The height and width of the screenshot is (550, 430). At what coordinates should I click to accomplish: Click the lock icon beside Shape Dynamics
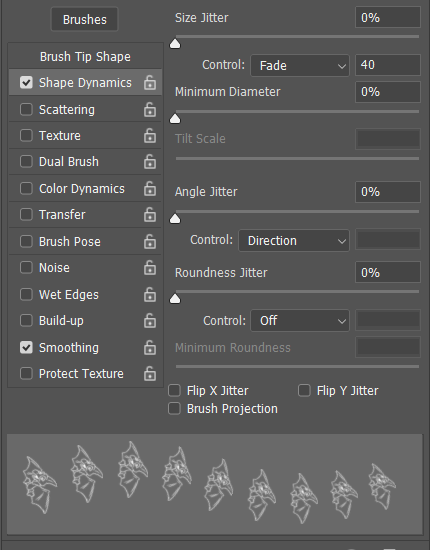tap(150, 83)
